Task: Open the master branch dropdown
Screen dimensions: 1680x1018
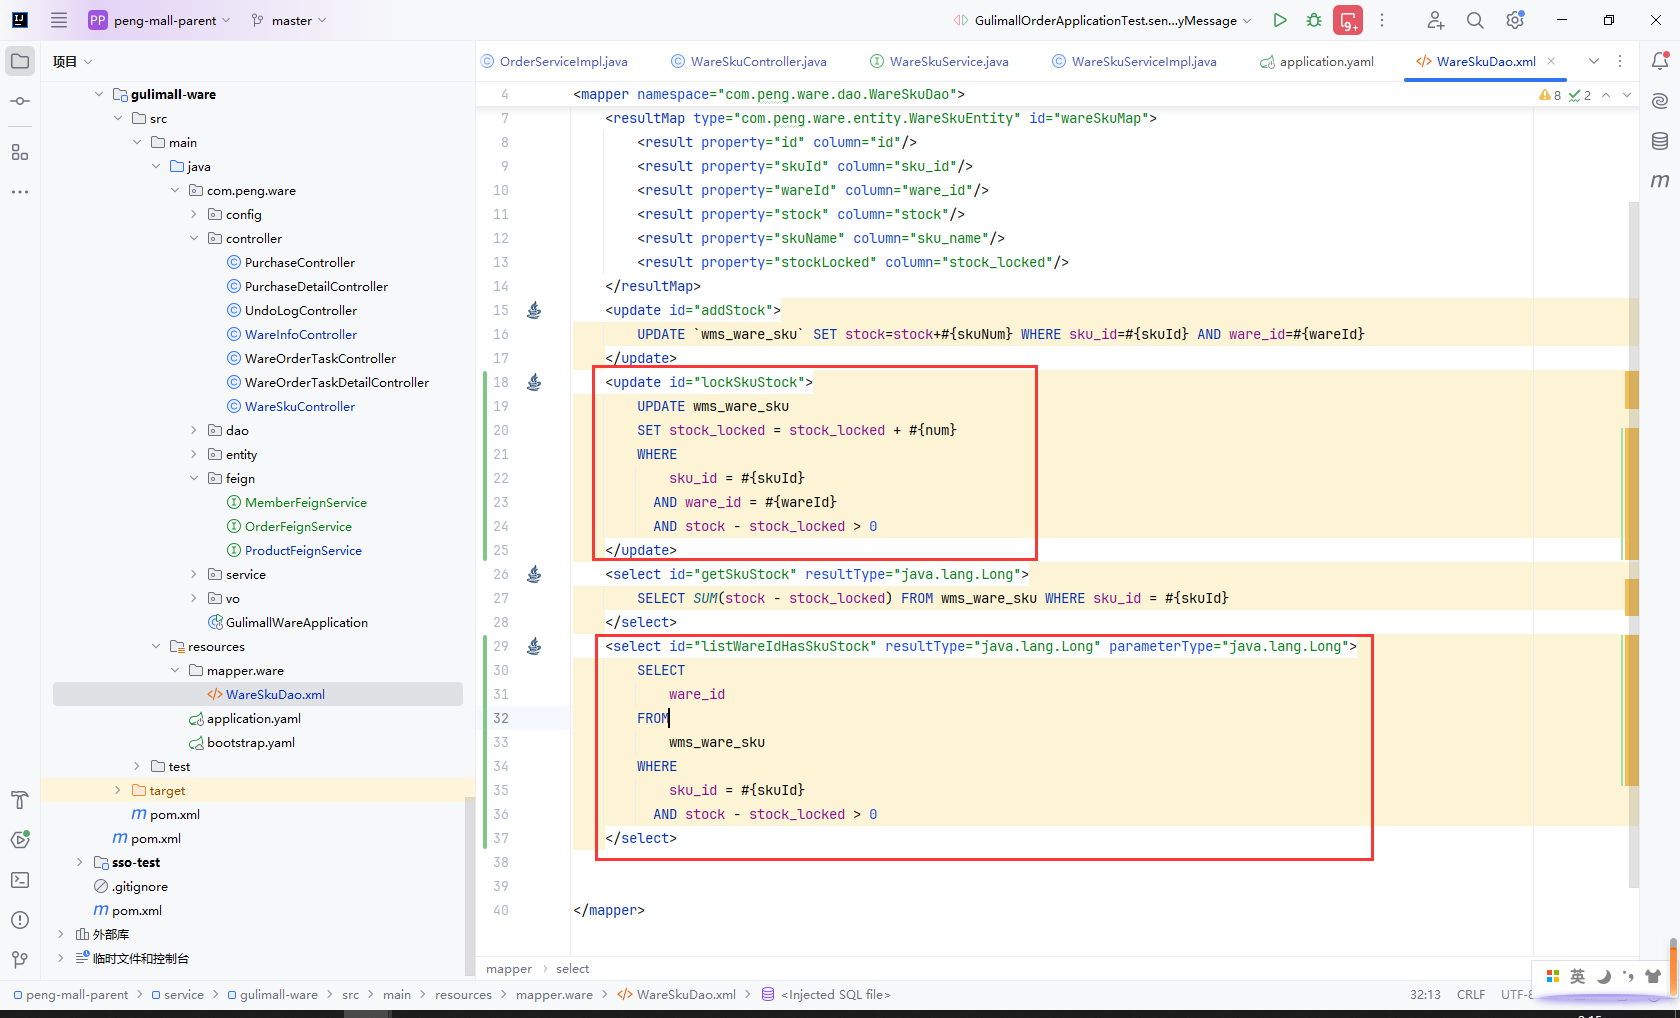Action: [289, 20]
